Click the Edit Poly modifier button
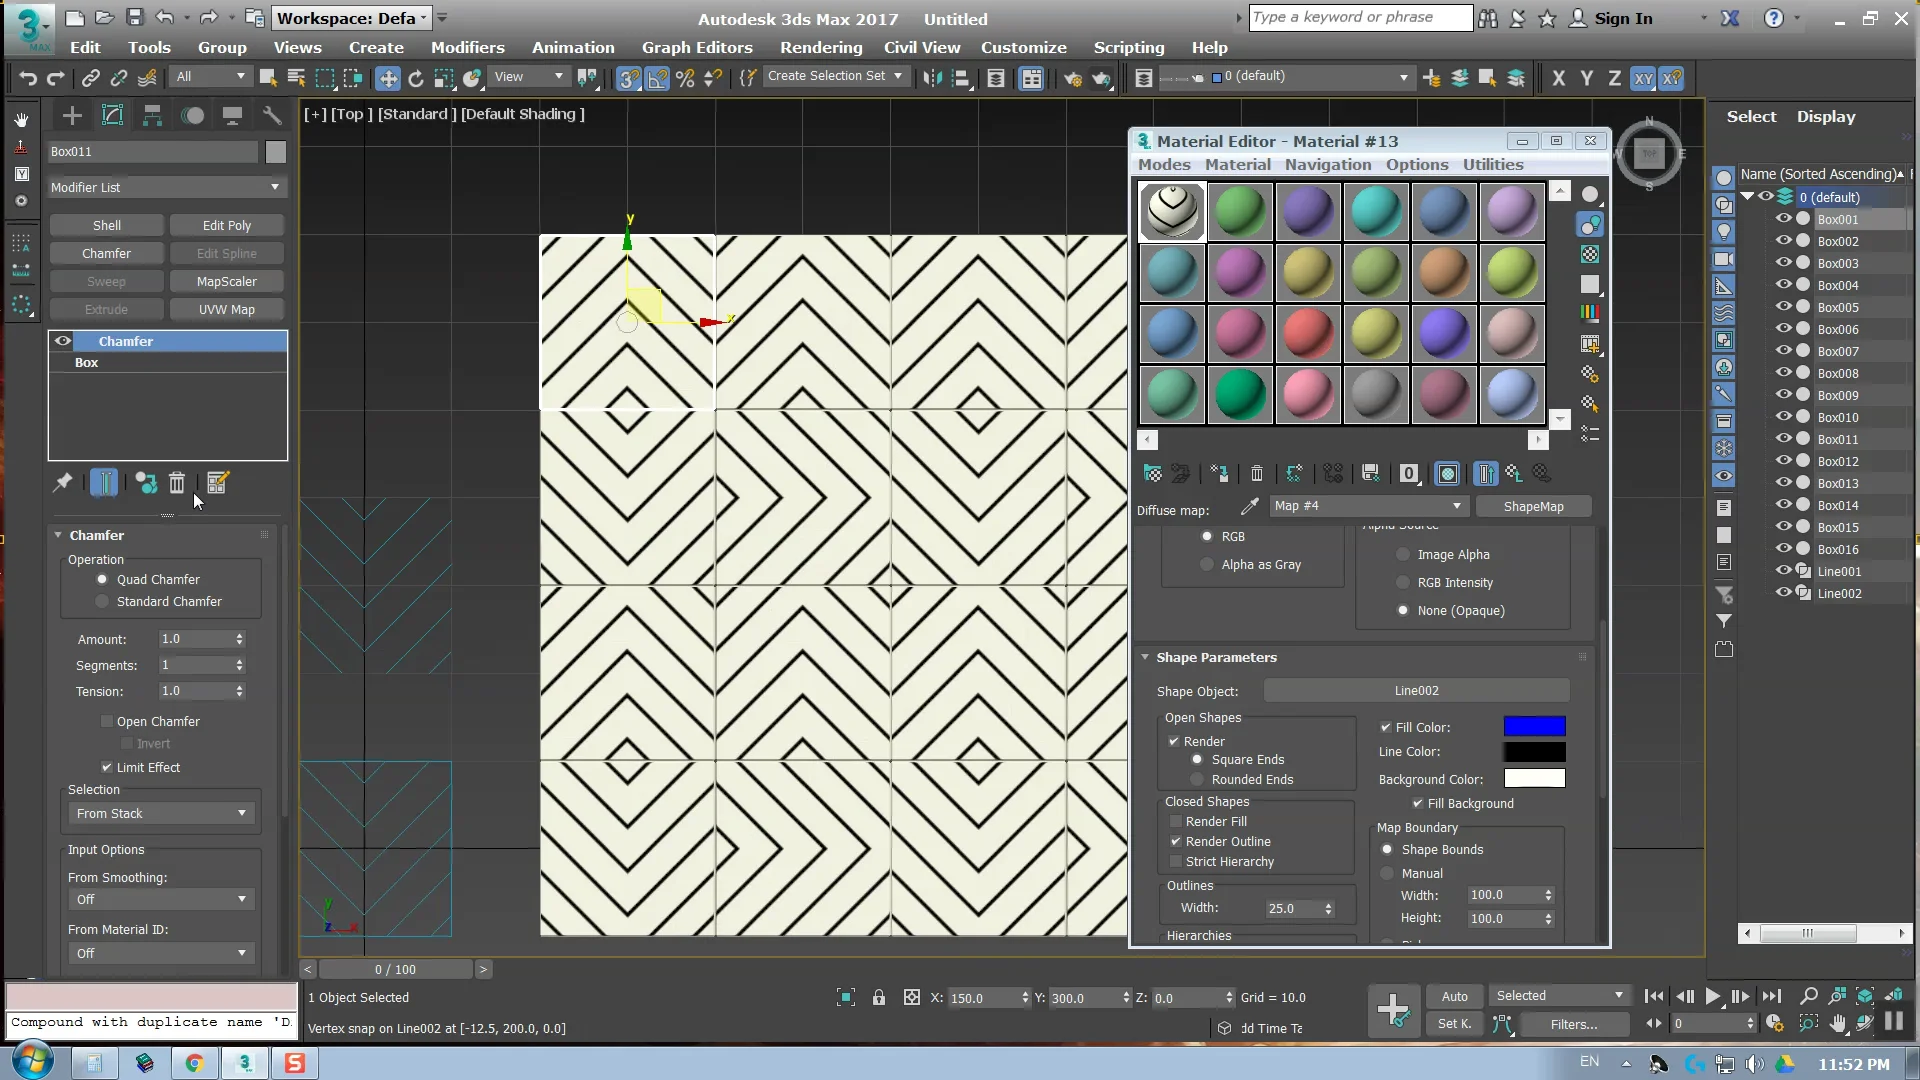Viewport: 1920px width, 1080px height. 227,225
